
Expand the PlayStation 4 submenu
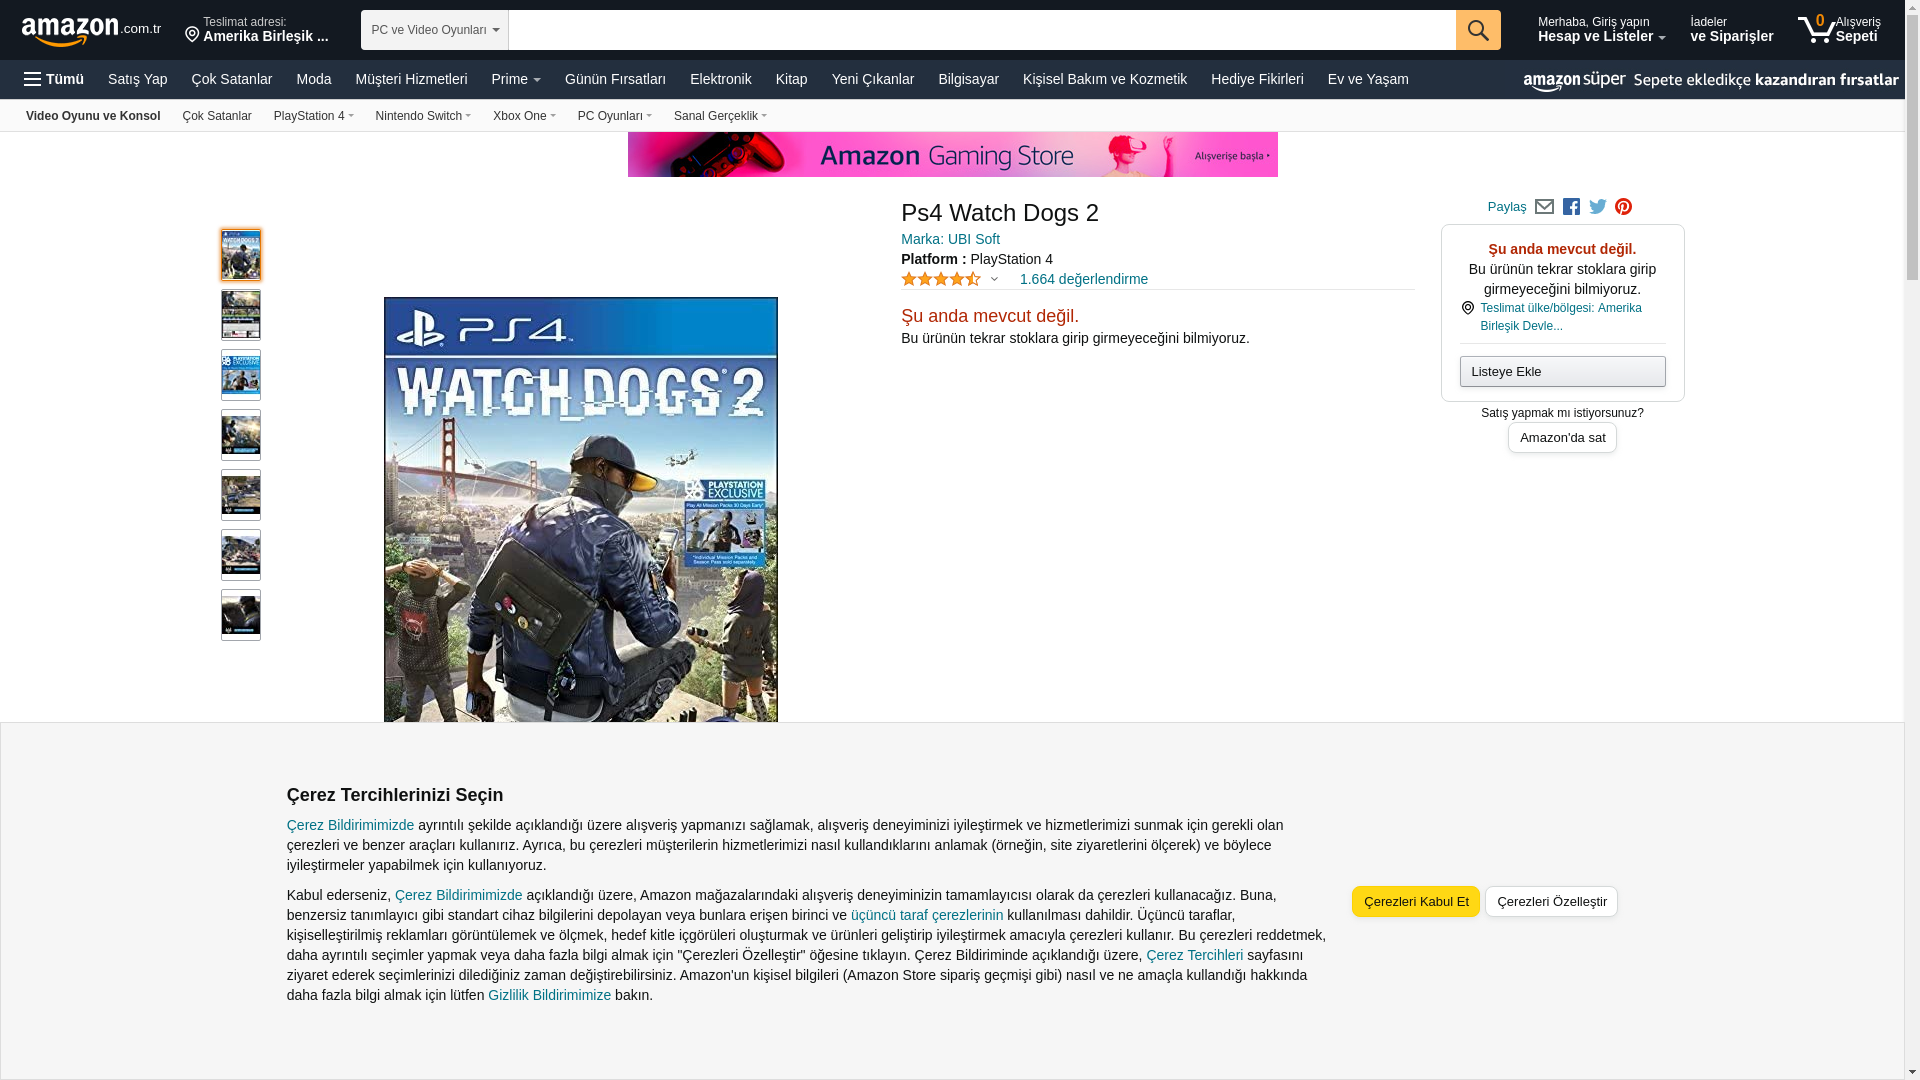click(x=313, y=116)
